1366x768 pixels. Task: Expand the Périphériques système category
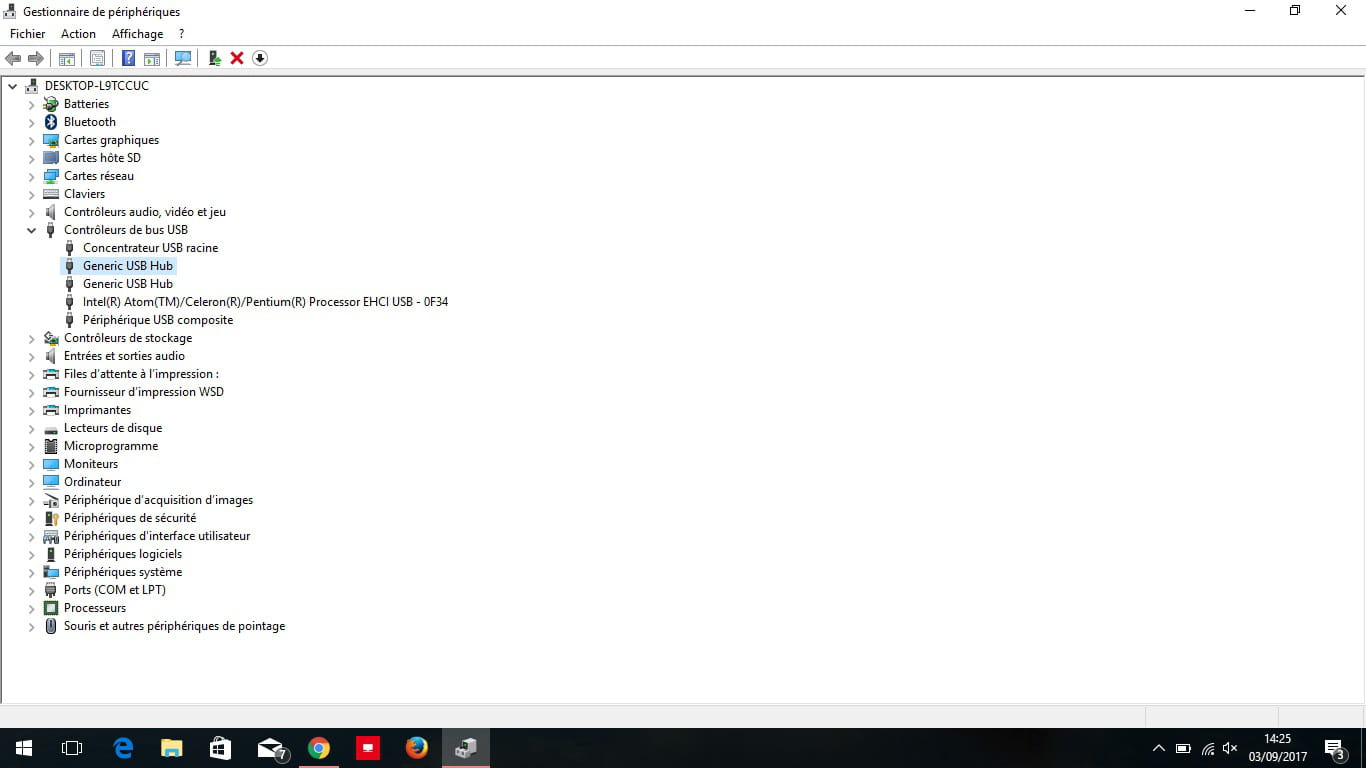[32, 572]
